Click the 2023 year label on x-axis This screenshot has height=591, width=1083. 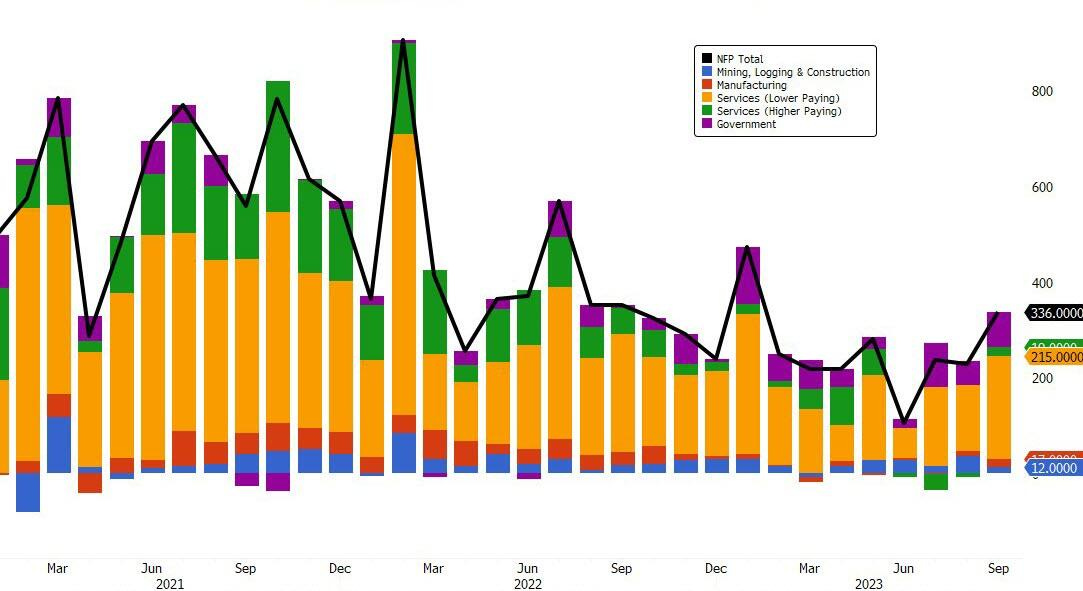[x=868, y=584]
